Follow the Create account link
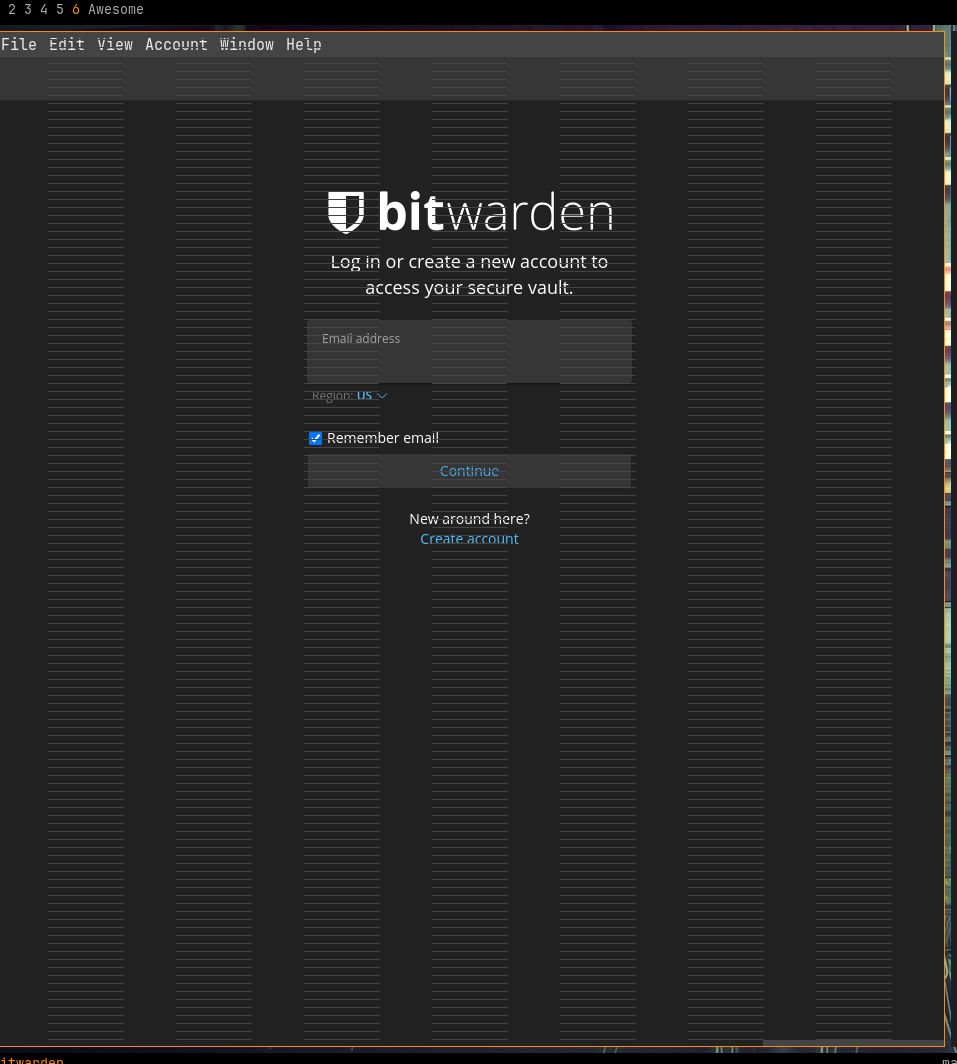 (469, 539)
